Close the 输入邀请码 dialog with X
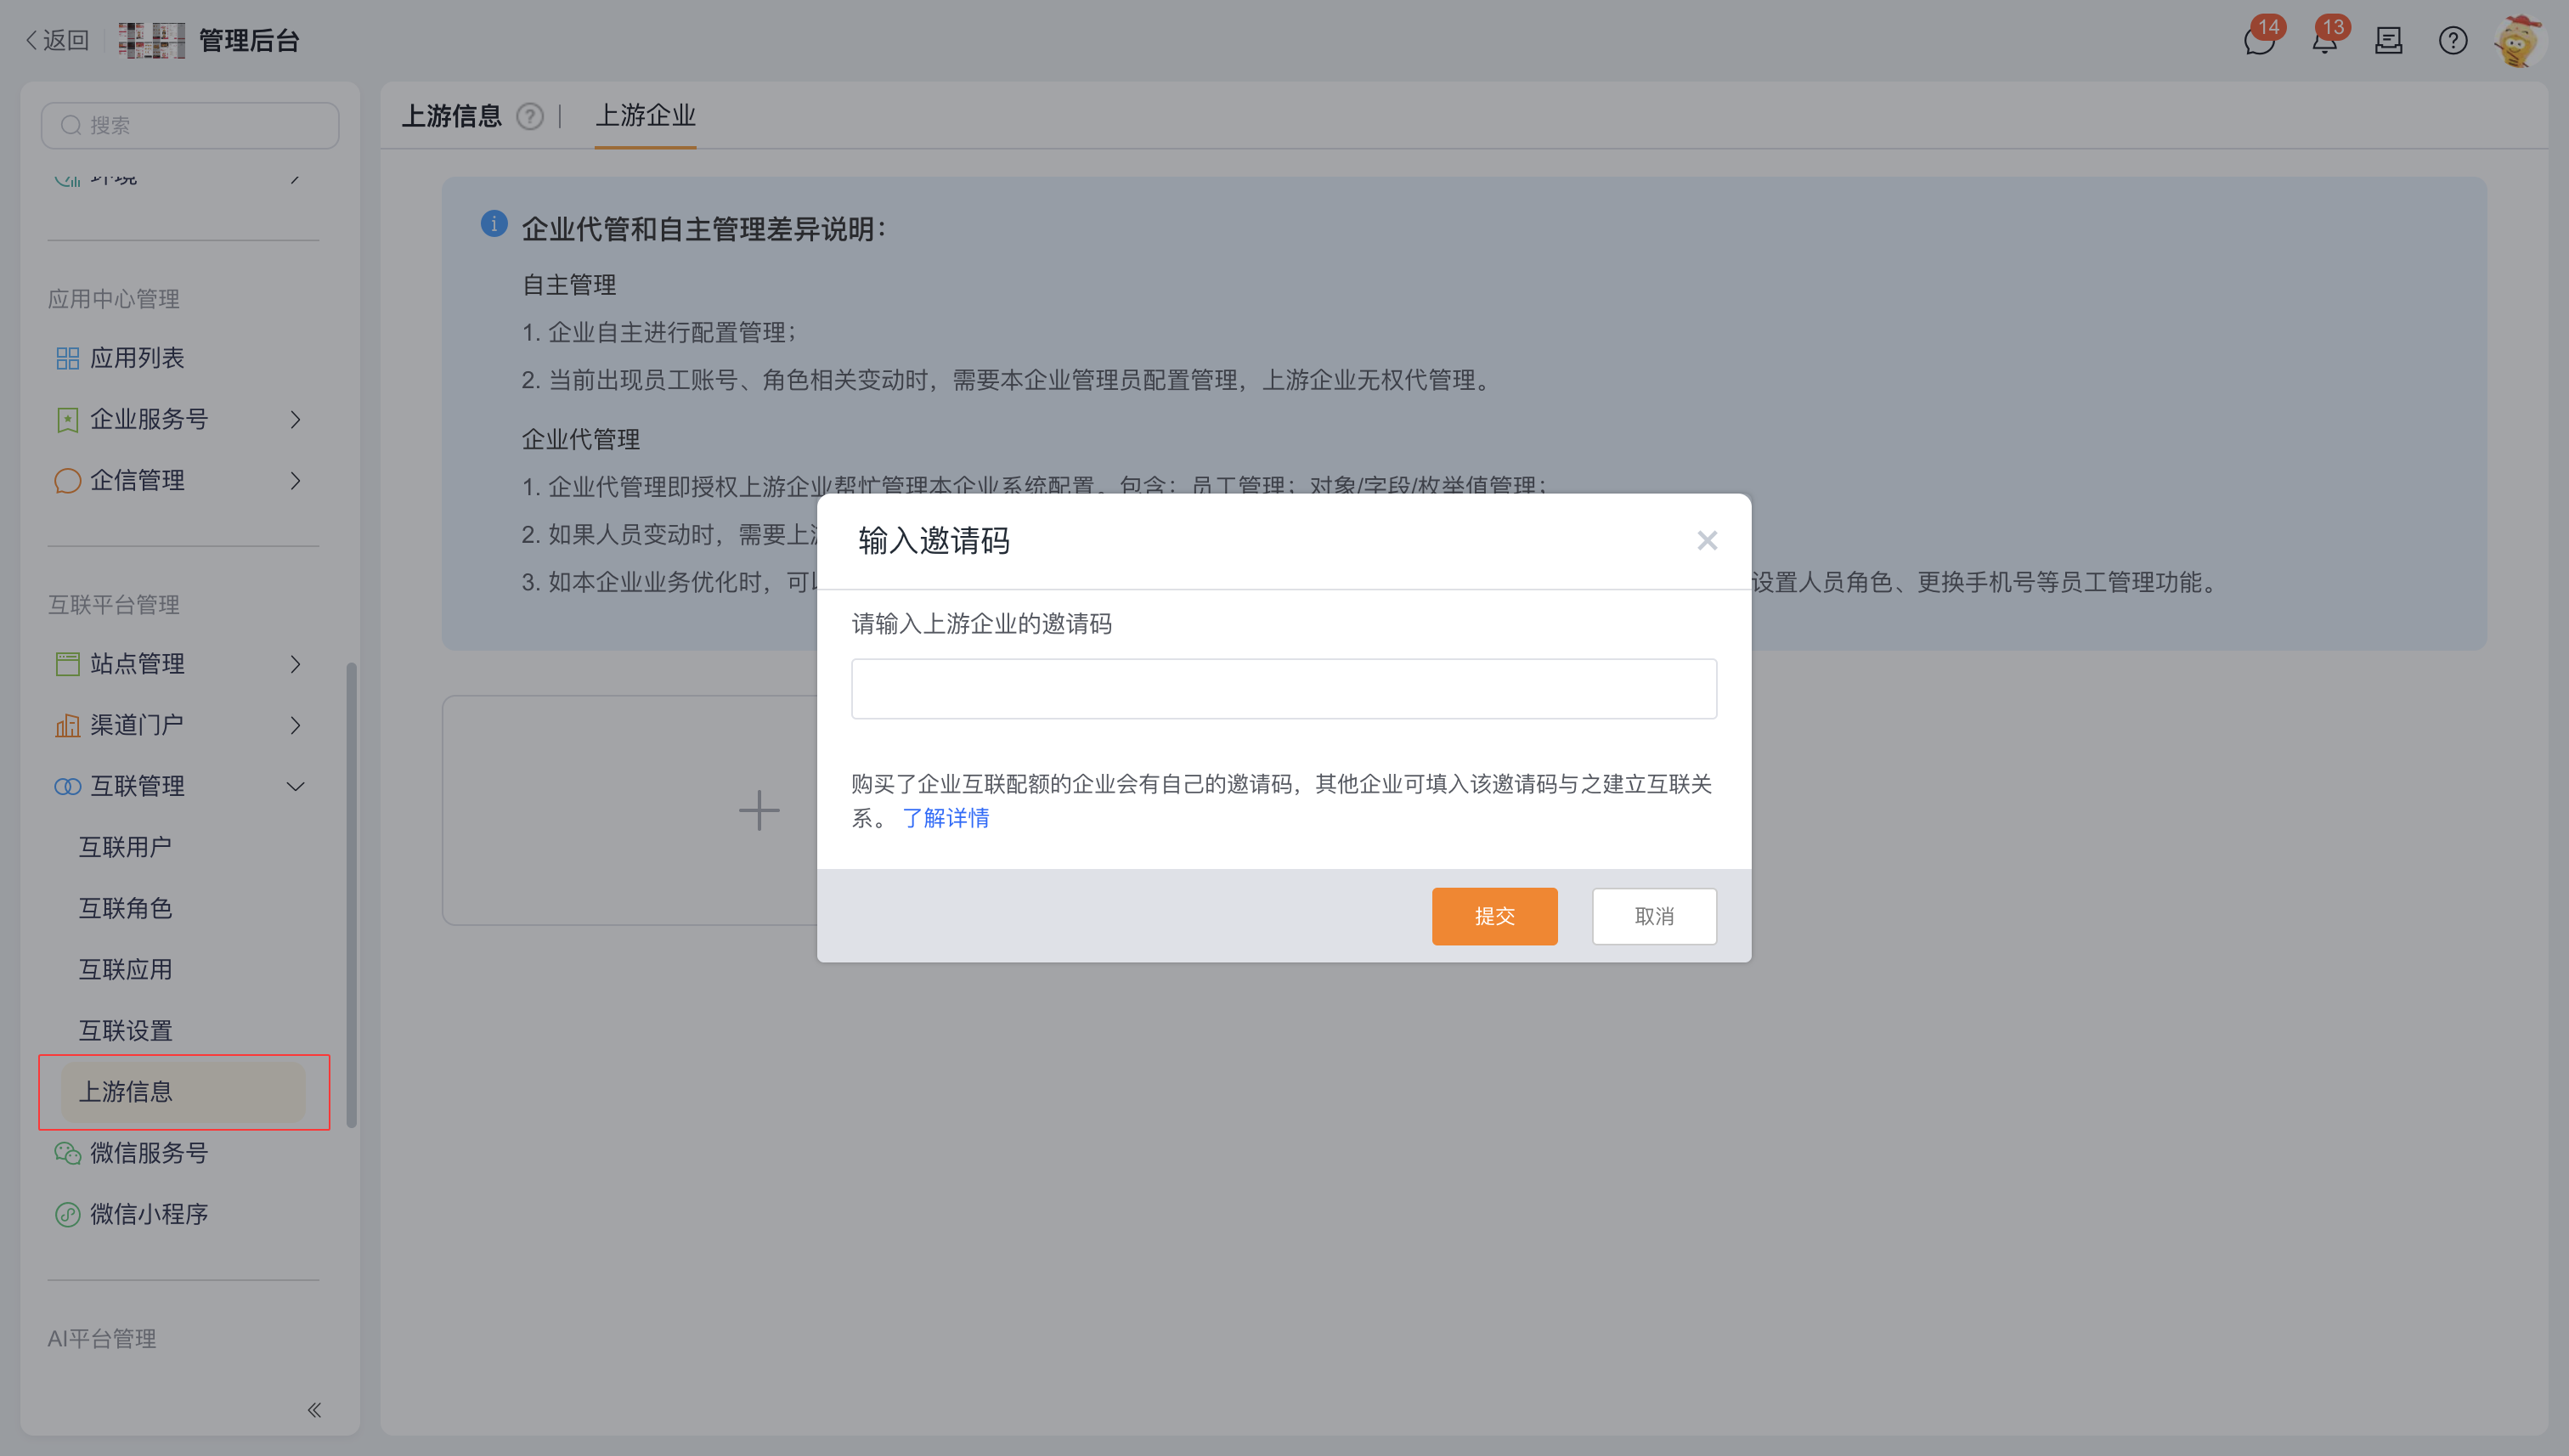This screenshot has width=2569, height=1456. click(x=1706, y=541)
